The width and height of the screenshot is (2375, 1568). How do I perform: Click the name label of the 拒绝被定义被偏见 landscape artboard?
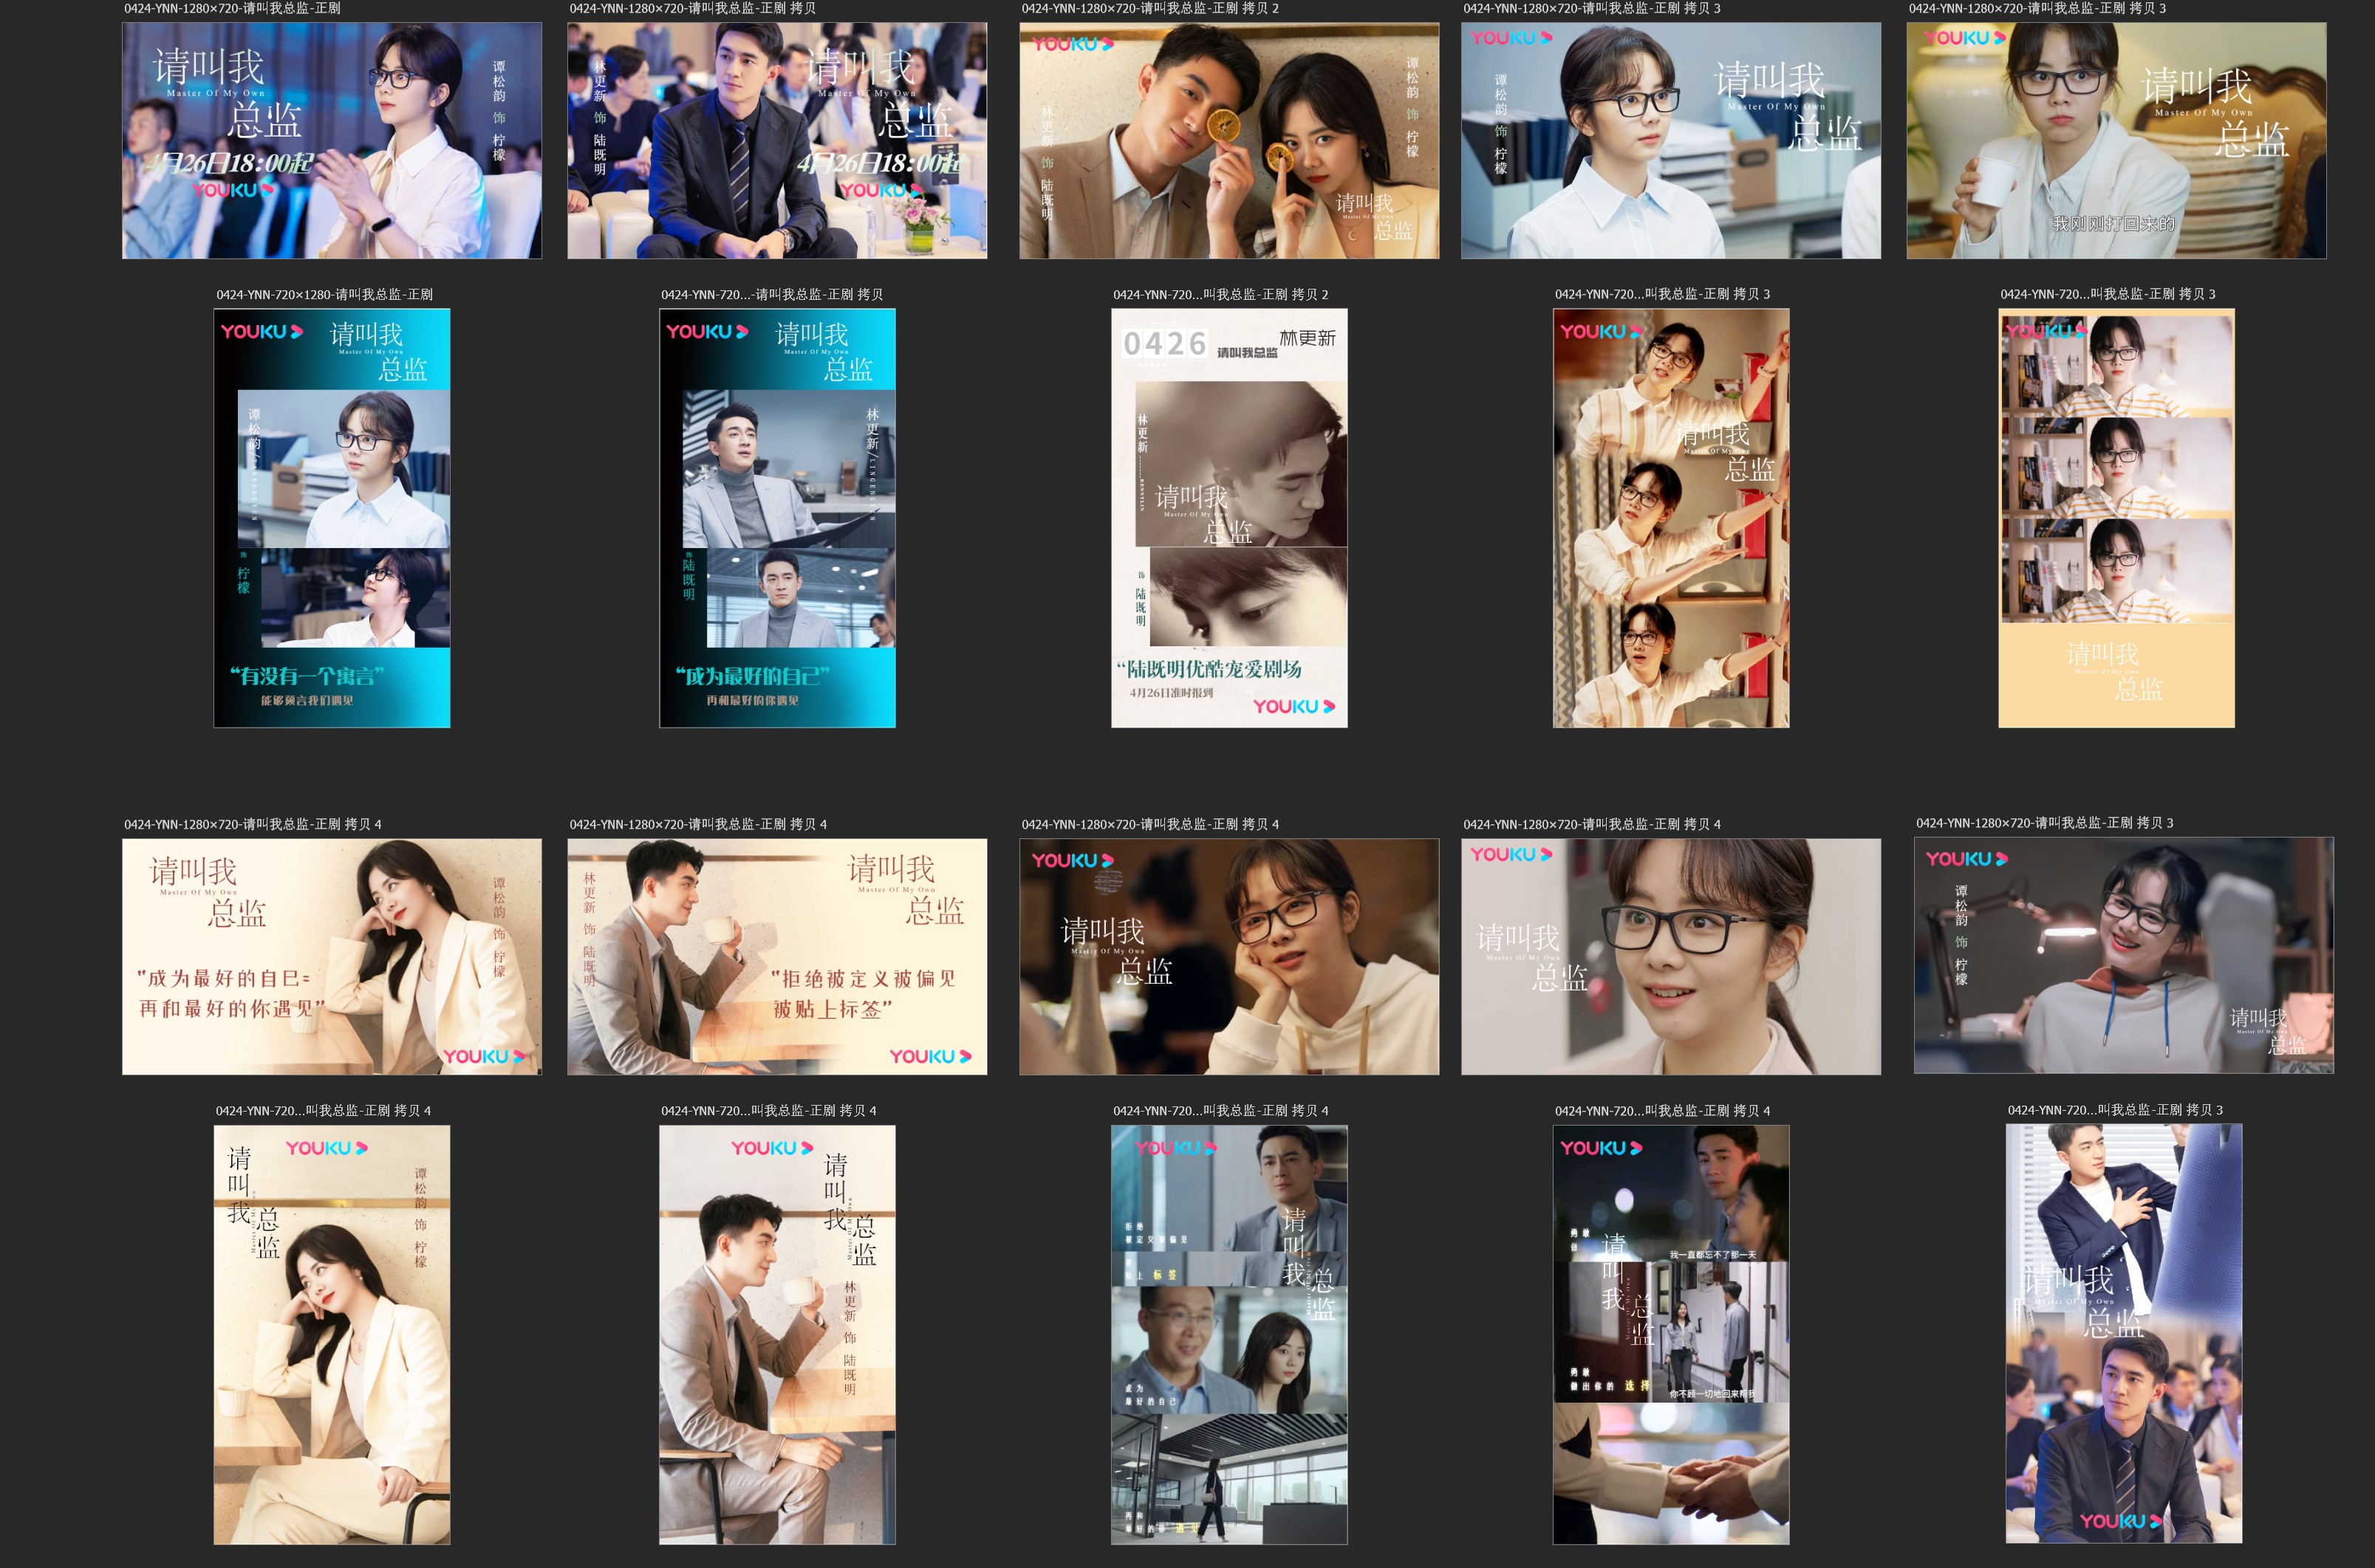point(698,824)
